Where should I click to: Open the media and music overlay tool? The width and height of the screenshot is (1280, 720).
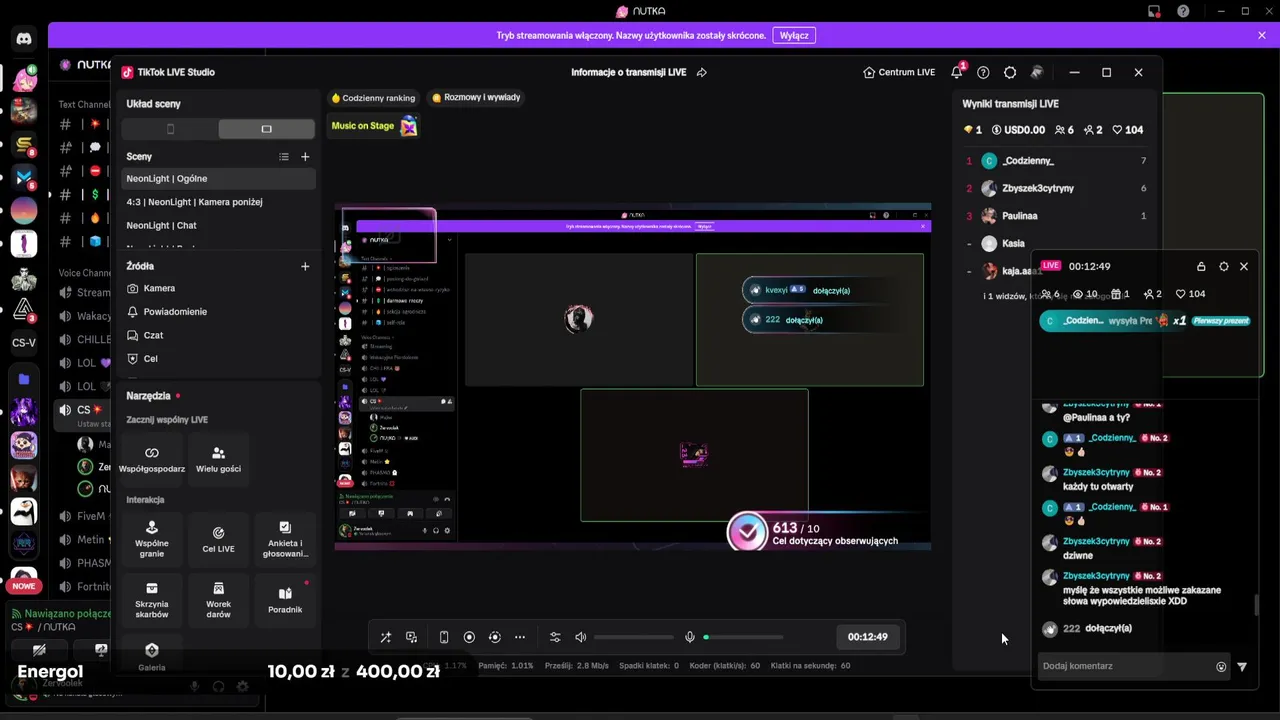pyautogui.click(x=411, y=637)
